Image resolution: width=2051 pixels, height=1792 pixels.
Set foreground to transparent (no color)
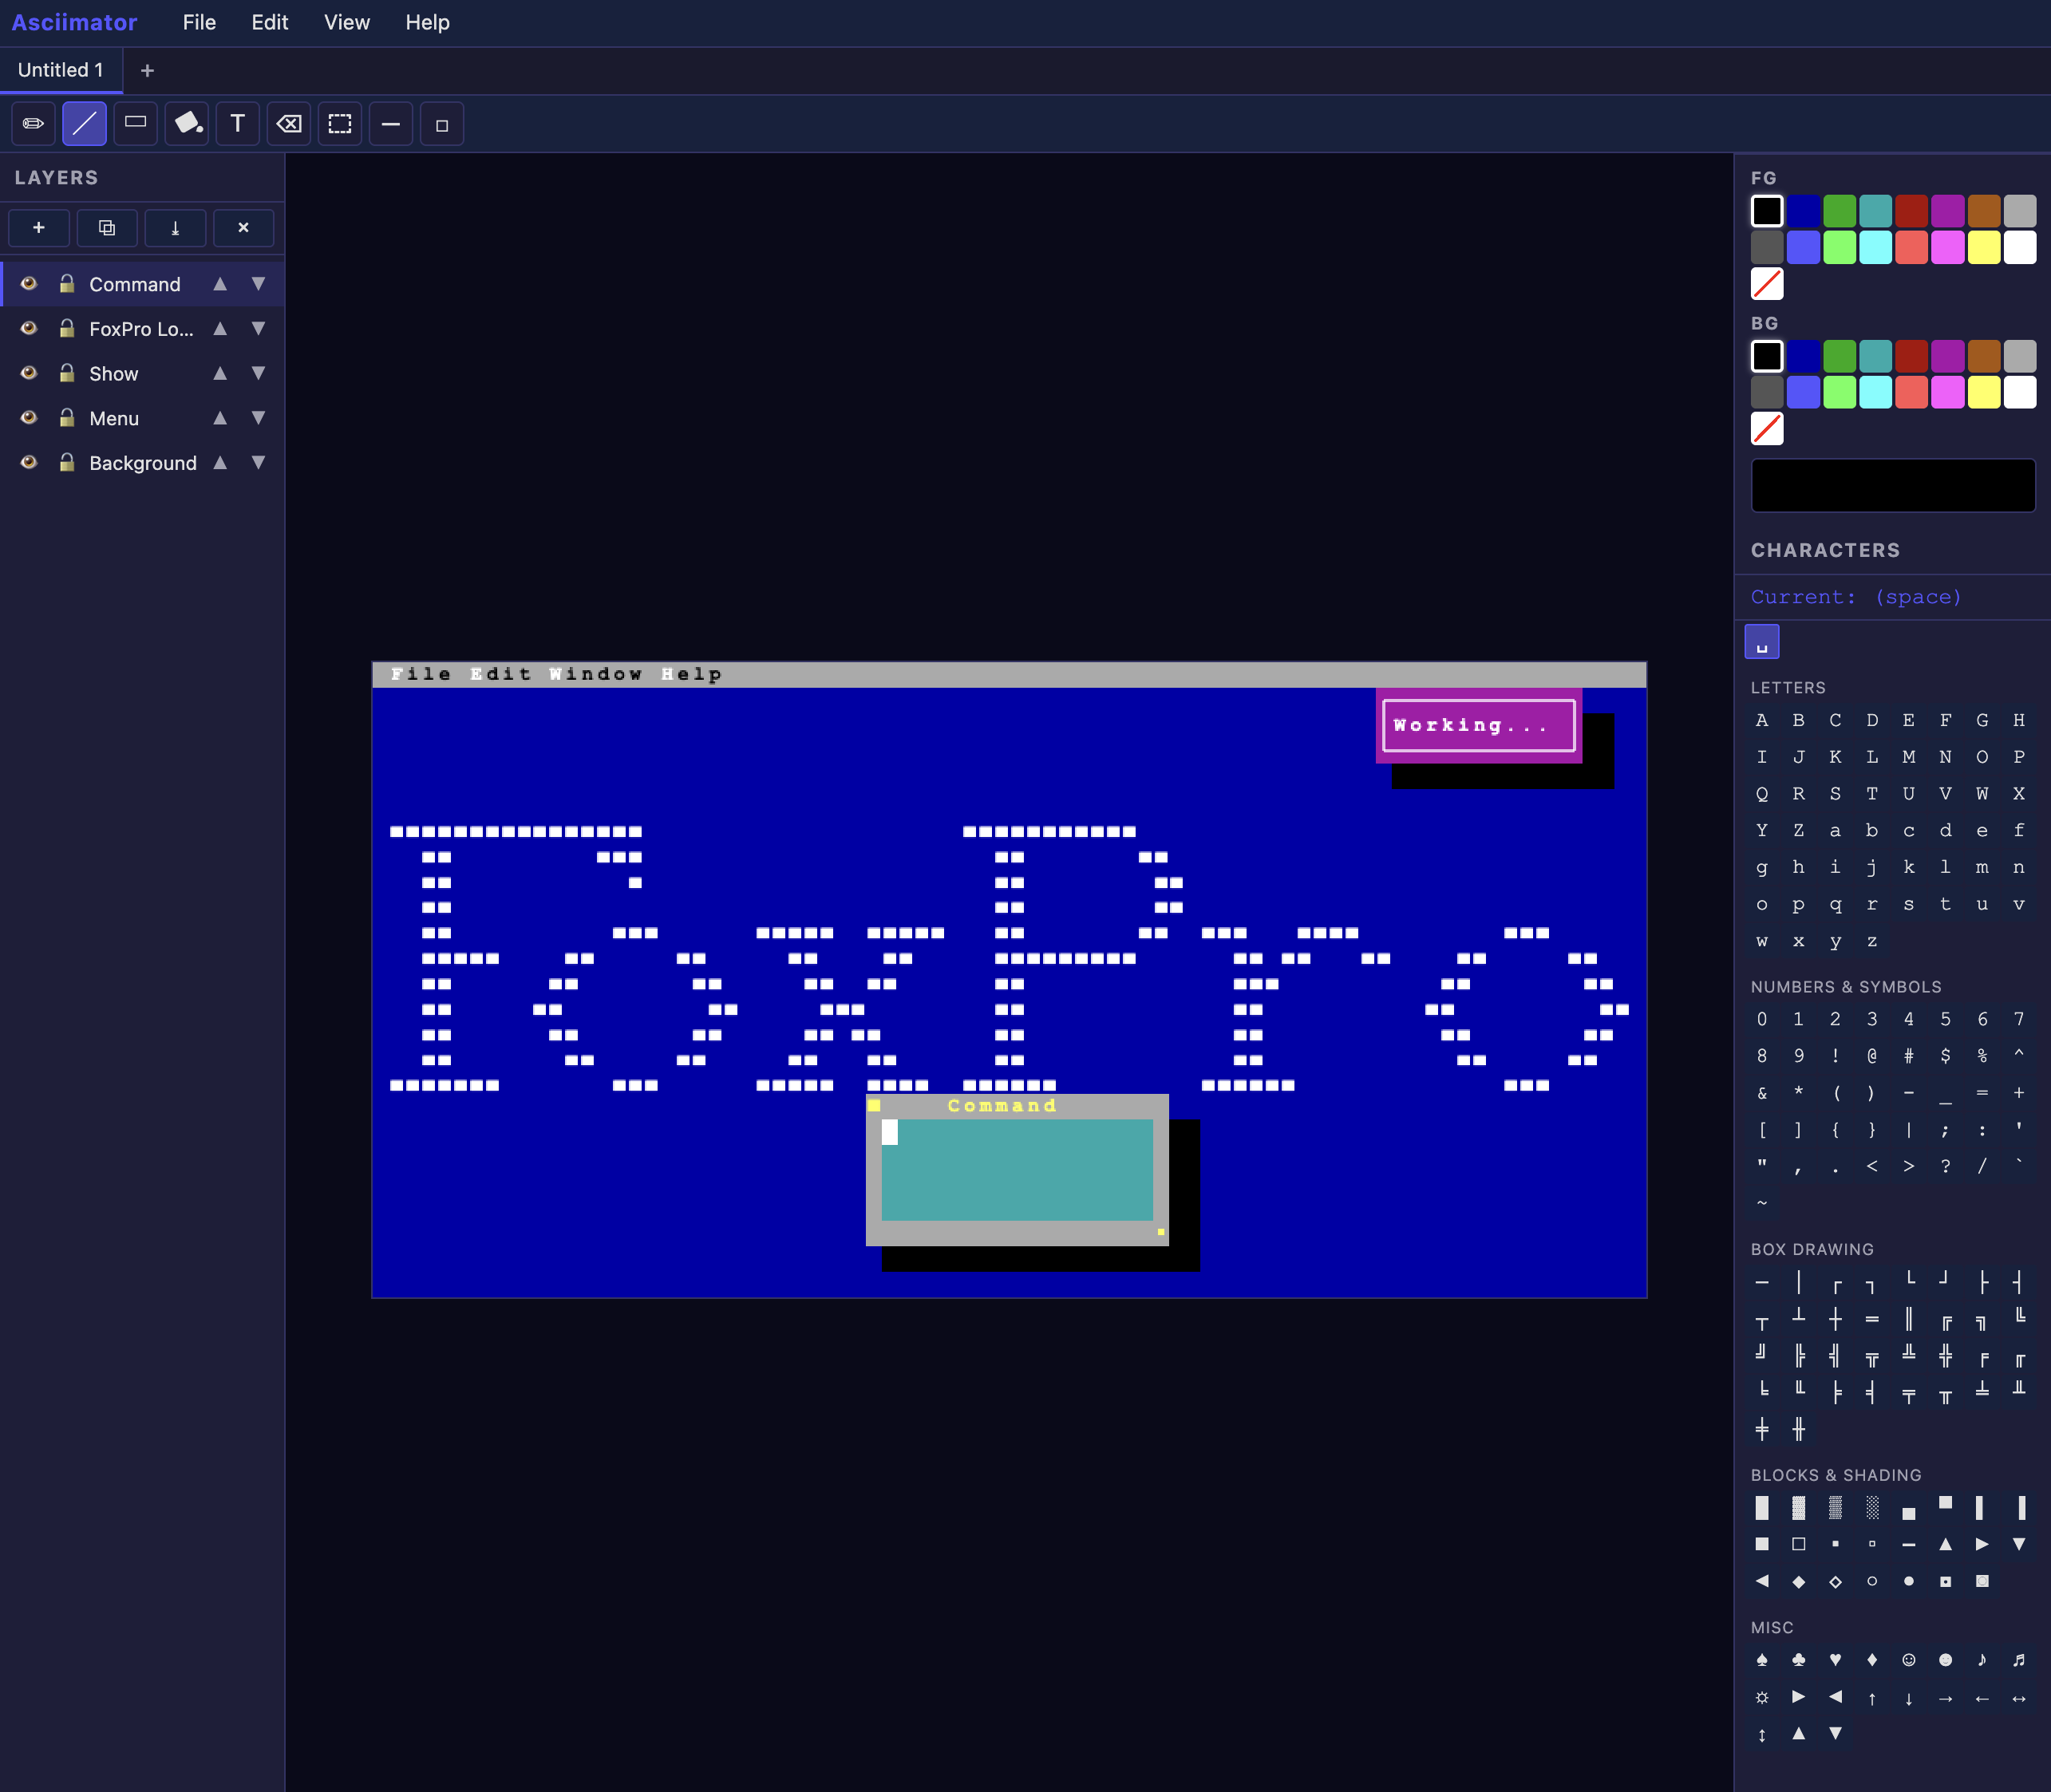point(1767,284)
